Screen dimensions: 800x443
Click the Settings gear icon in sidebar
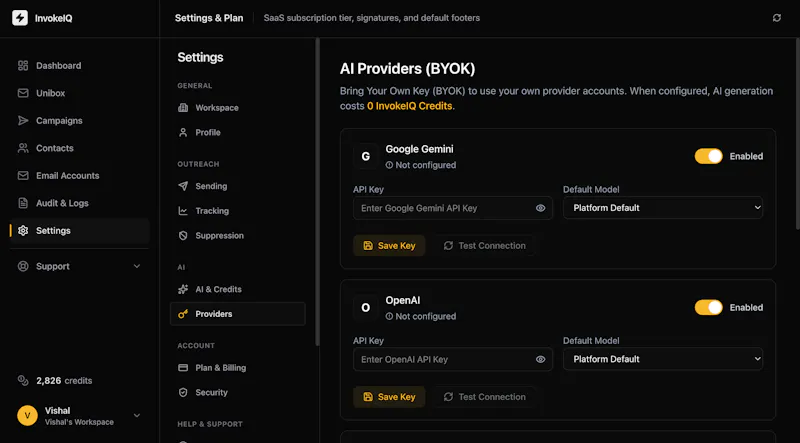23,231
